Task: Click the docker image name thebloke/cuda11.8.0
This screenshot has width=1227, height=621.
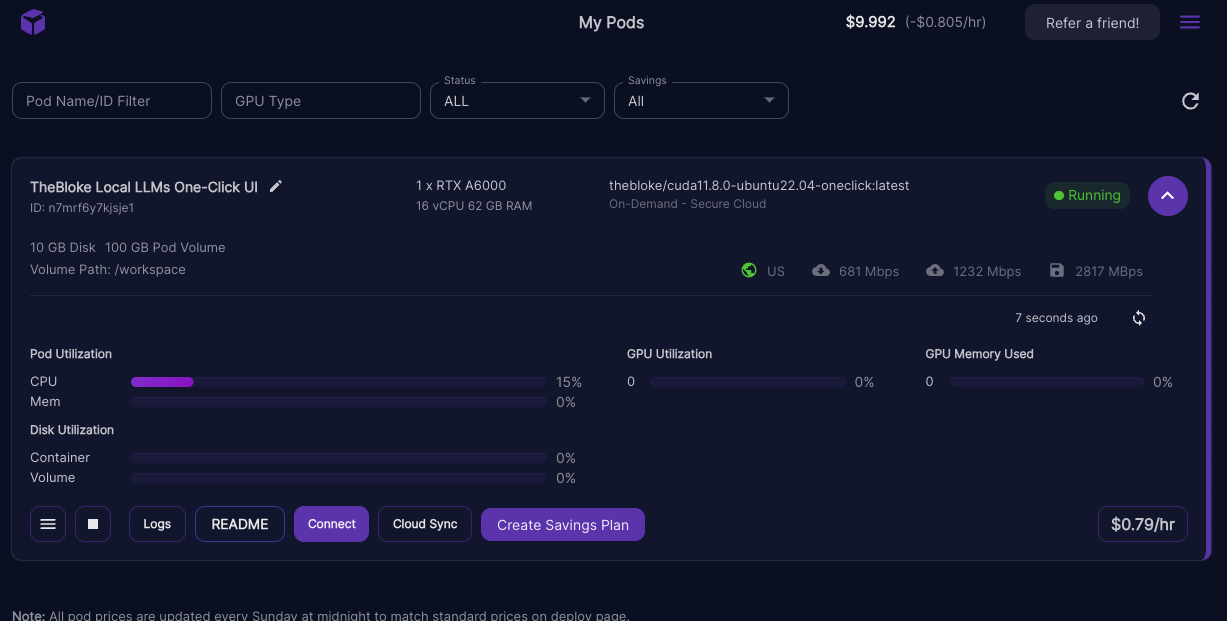Action: [759, 185]
